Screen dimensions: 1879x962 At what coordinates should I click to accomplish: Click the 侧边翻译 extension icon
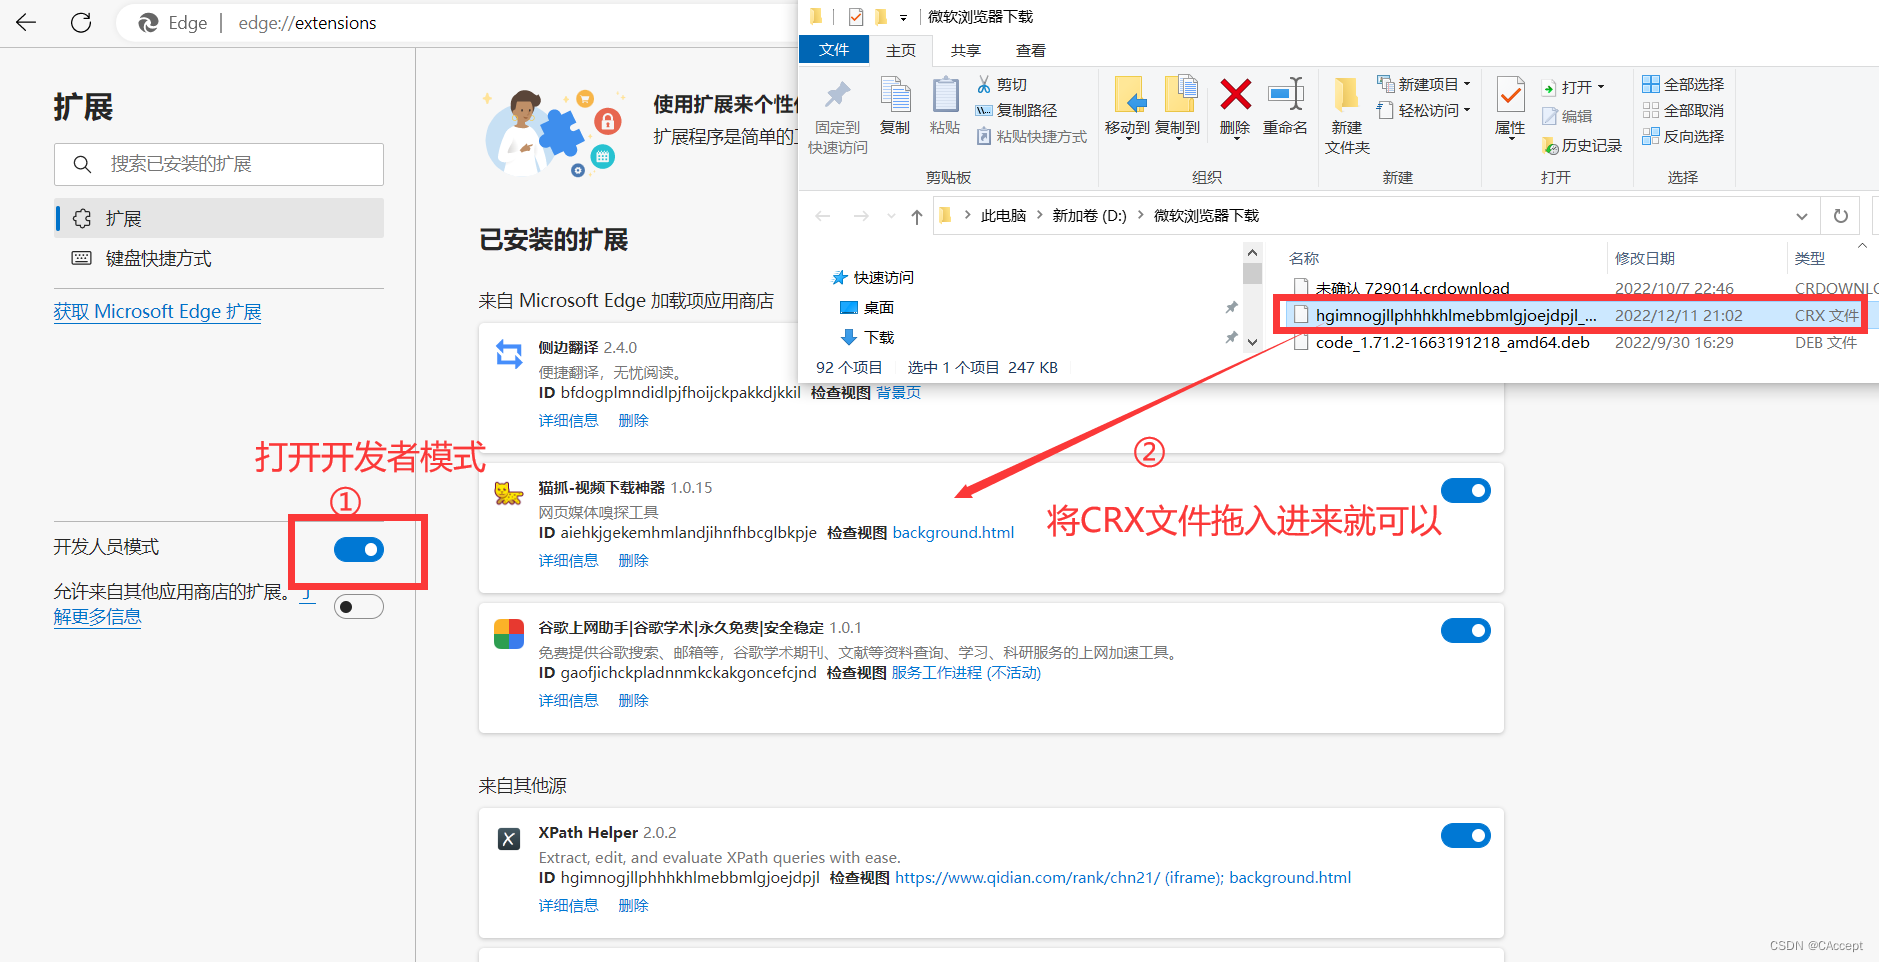(x=509, y=354)
